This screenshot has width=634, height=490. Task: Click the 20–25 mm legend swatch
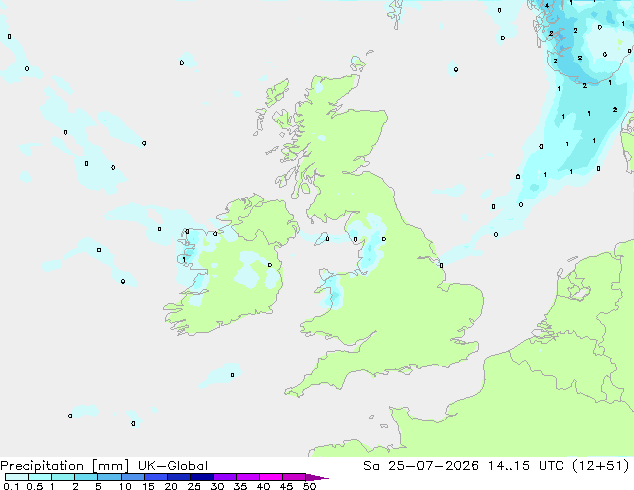tap(178, 477)
